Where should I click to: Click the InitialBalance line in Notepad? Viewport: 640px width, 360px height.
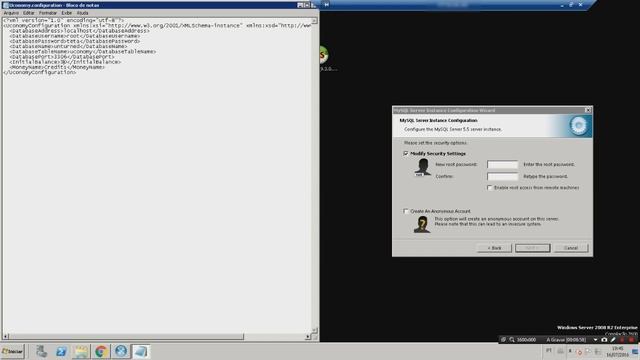click(x=65, y=62)
